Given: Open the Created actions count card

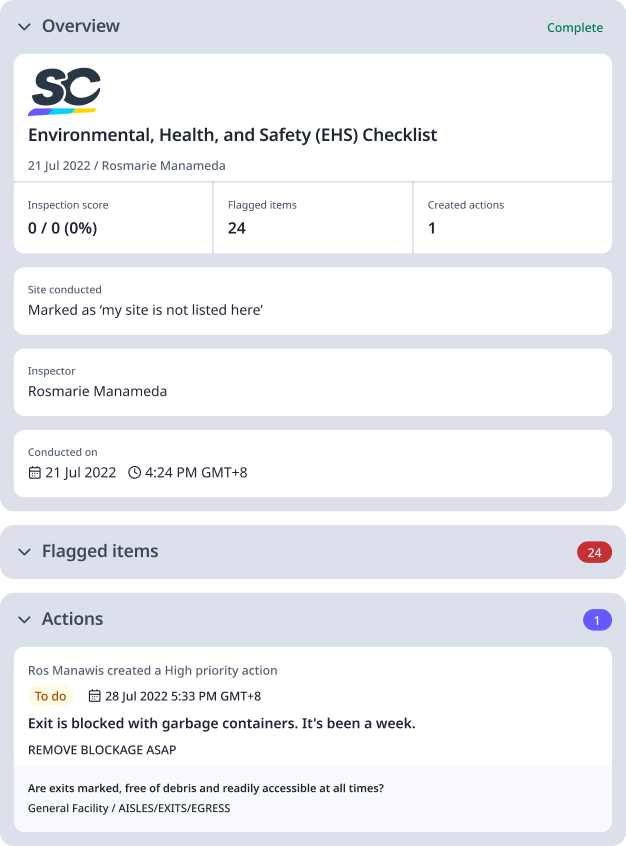Looking at the screenshot, I should [x=512, y=218].
